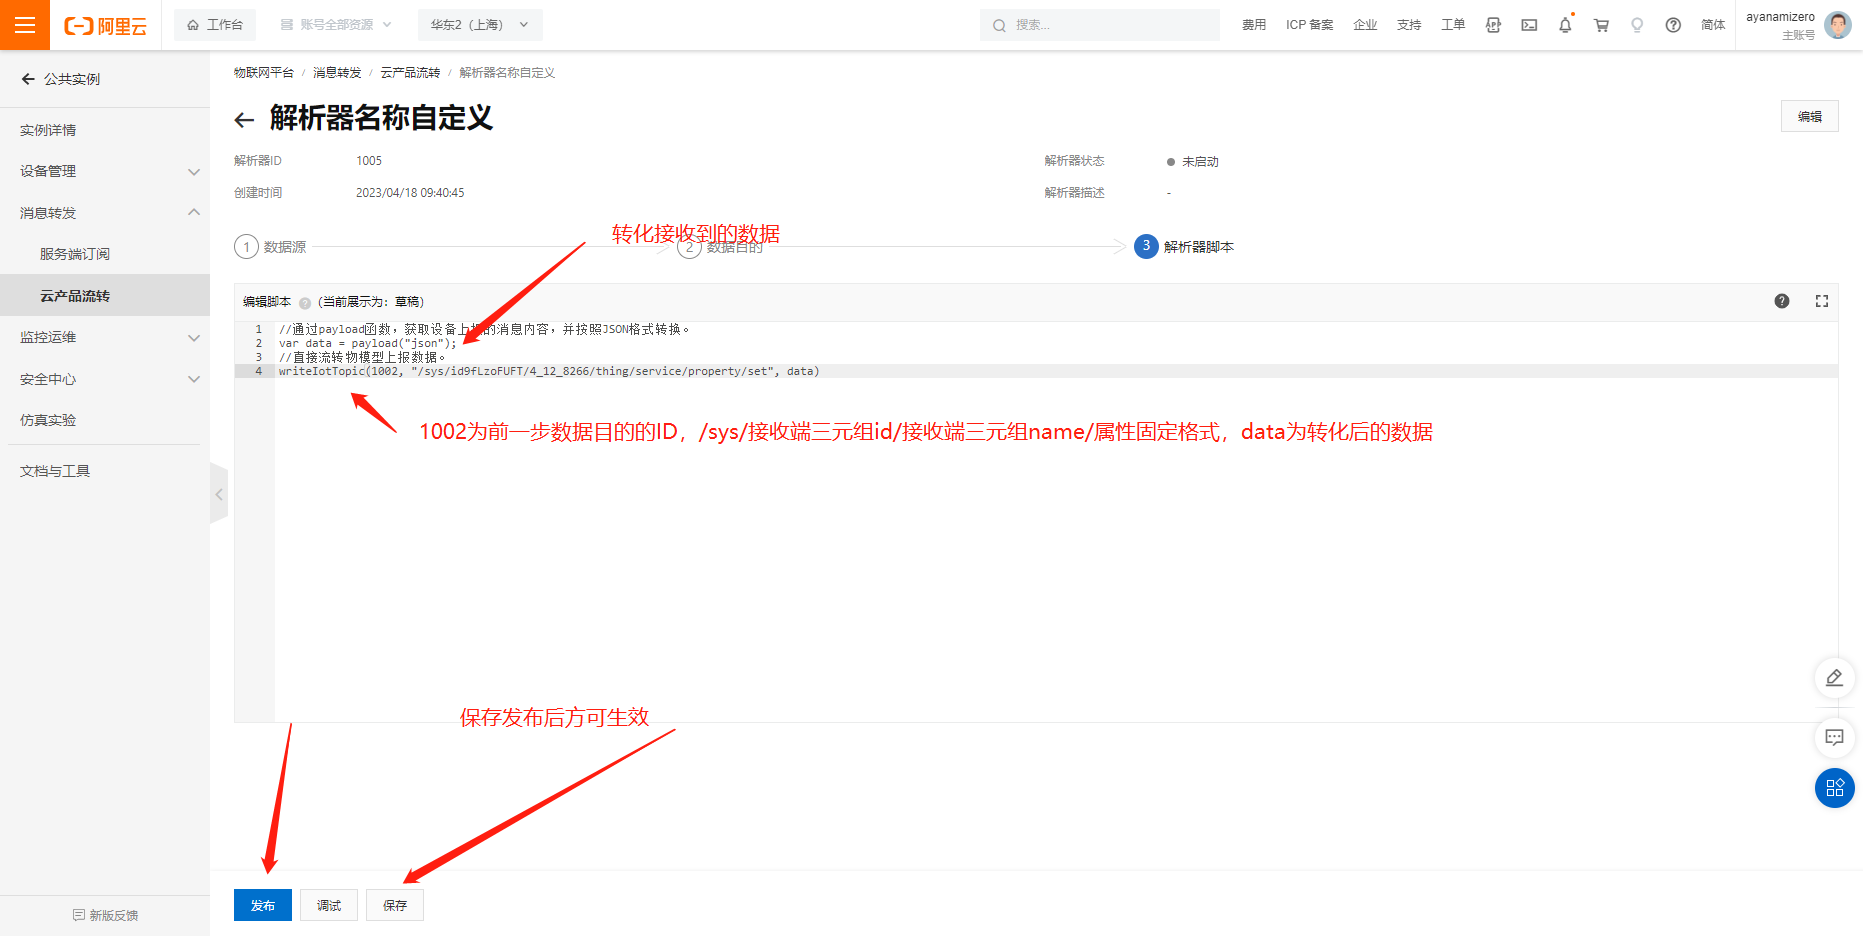Click the 调试 debug button

coord(328,905)
